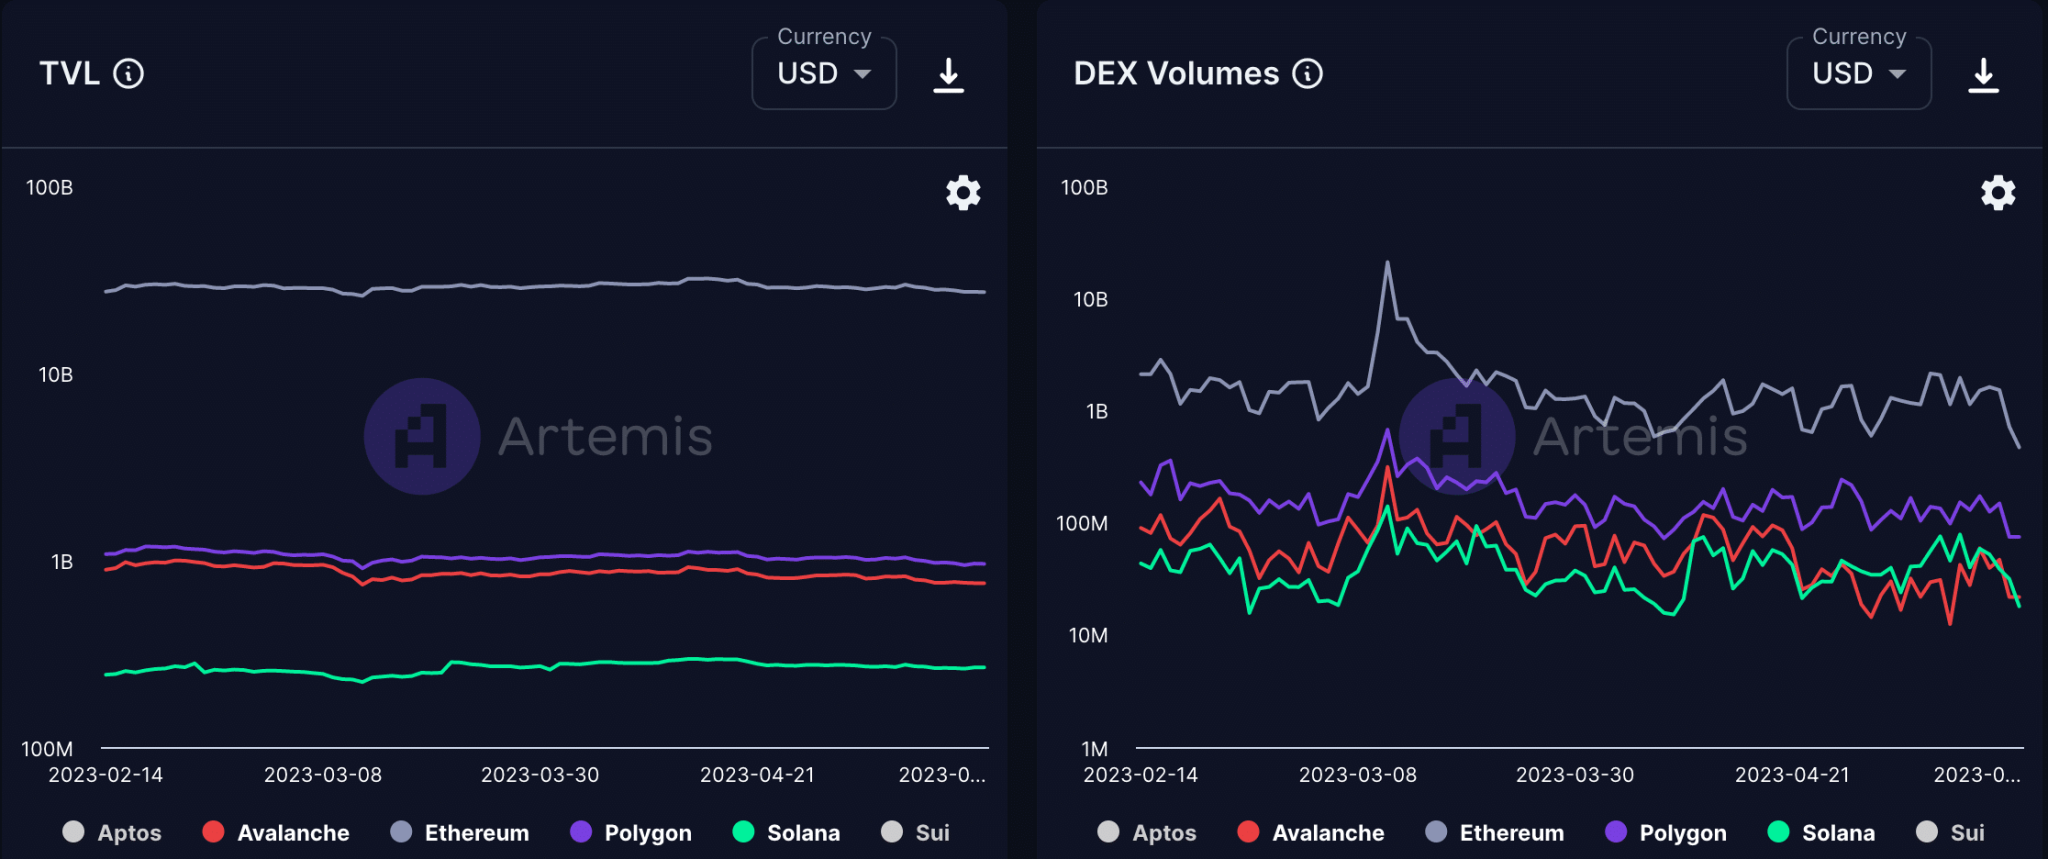2048x859 pixels.
Task: Download the TVL chart data
Action: [948, 75]
